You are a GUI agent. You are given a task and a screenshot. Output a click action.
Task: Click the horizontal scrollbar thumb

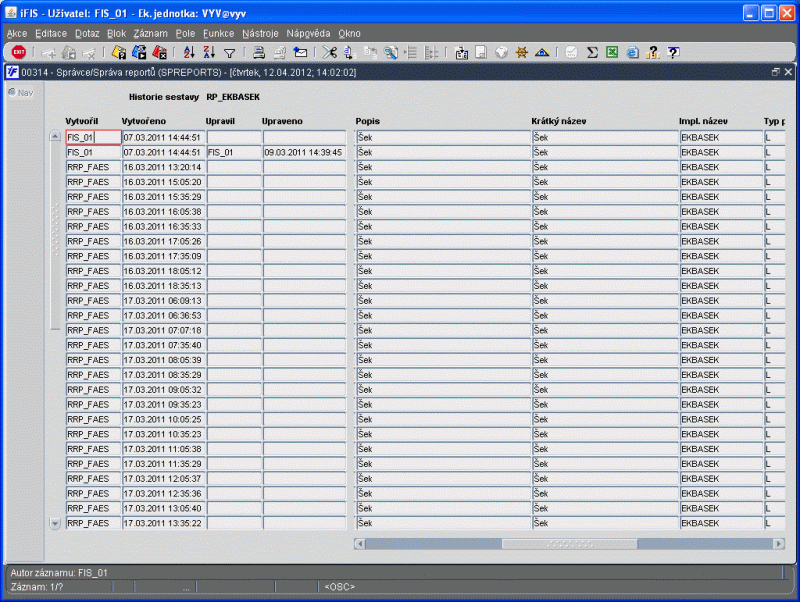click(569, 544)
